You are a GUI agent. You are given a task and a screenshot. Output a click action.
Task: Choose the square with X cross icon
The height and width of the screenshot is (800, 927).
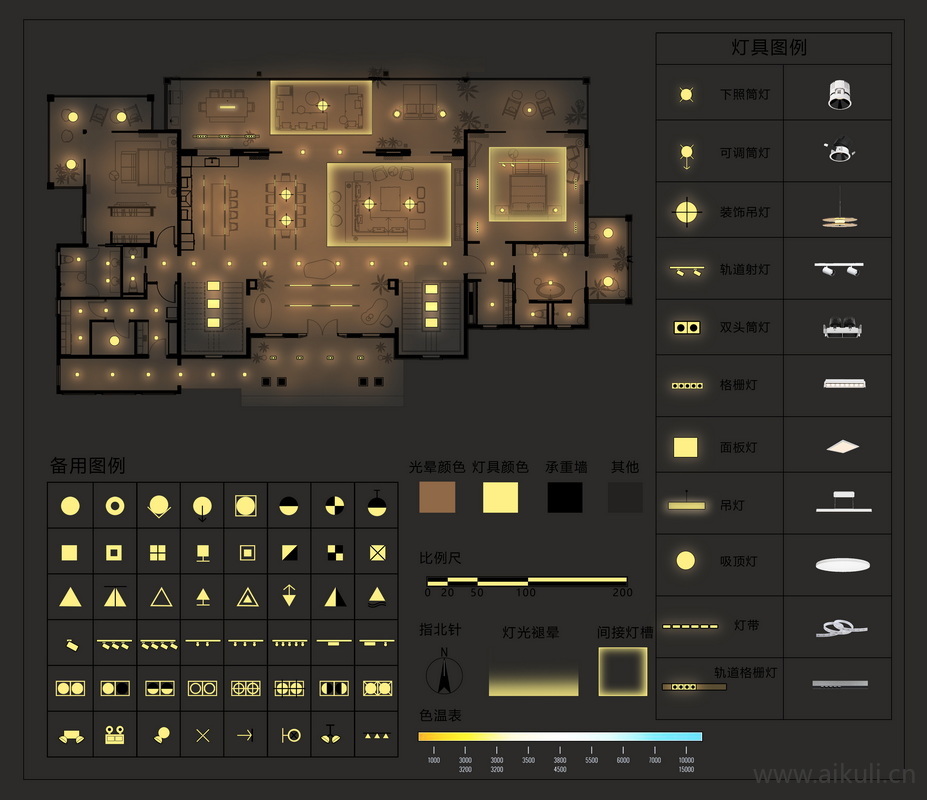[x=377, y=553]
